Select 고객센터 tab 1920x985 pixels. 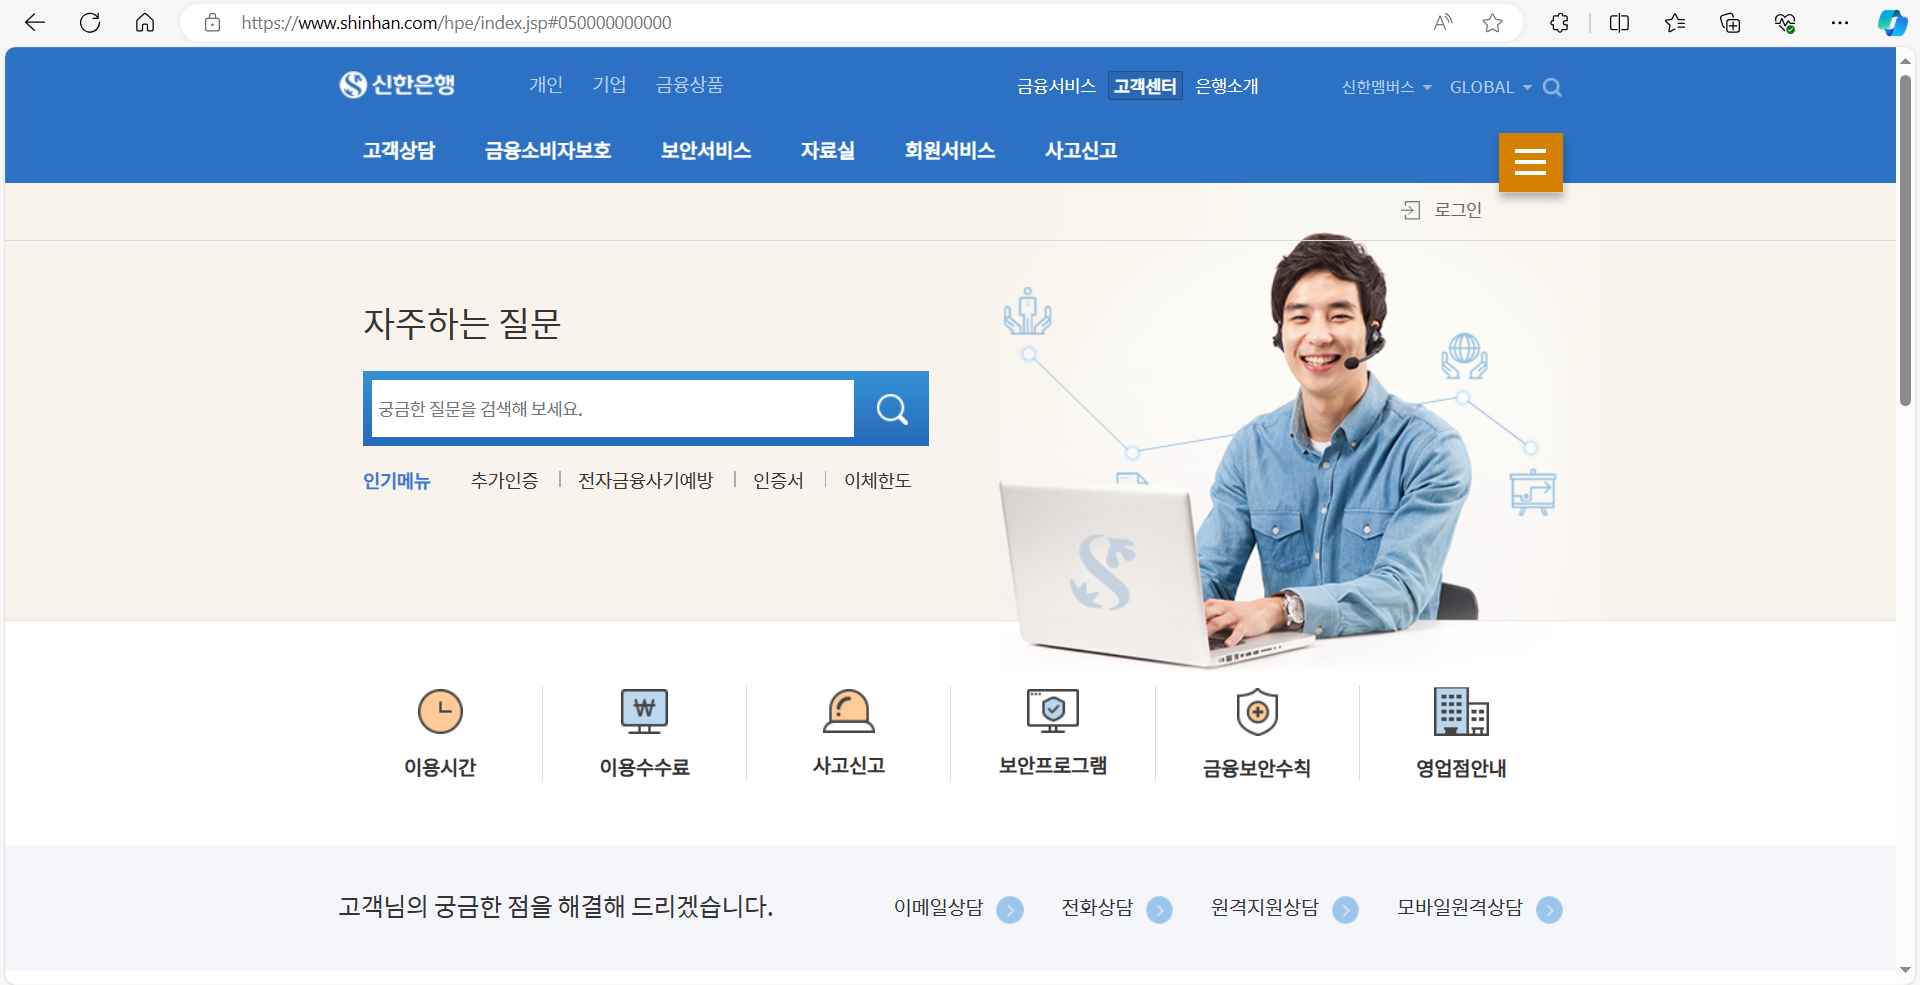pyautogui.click(x=1145, y=86)
